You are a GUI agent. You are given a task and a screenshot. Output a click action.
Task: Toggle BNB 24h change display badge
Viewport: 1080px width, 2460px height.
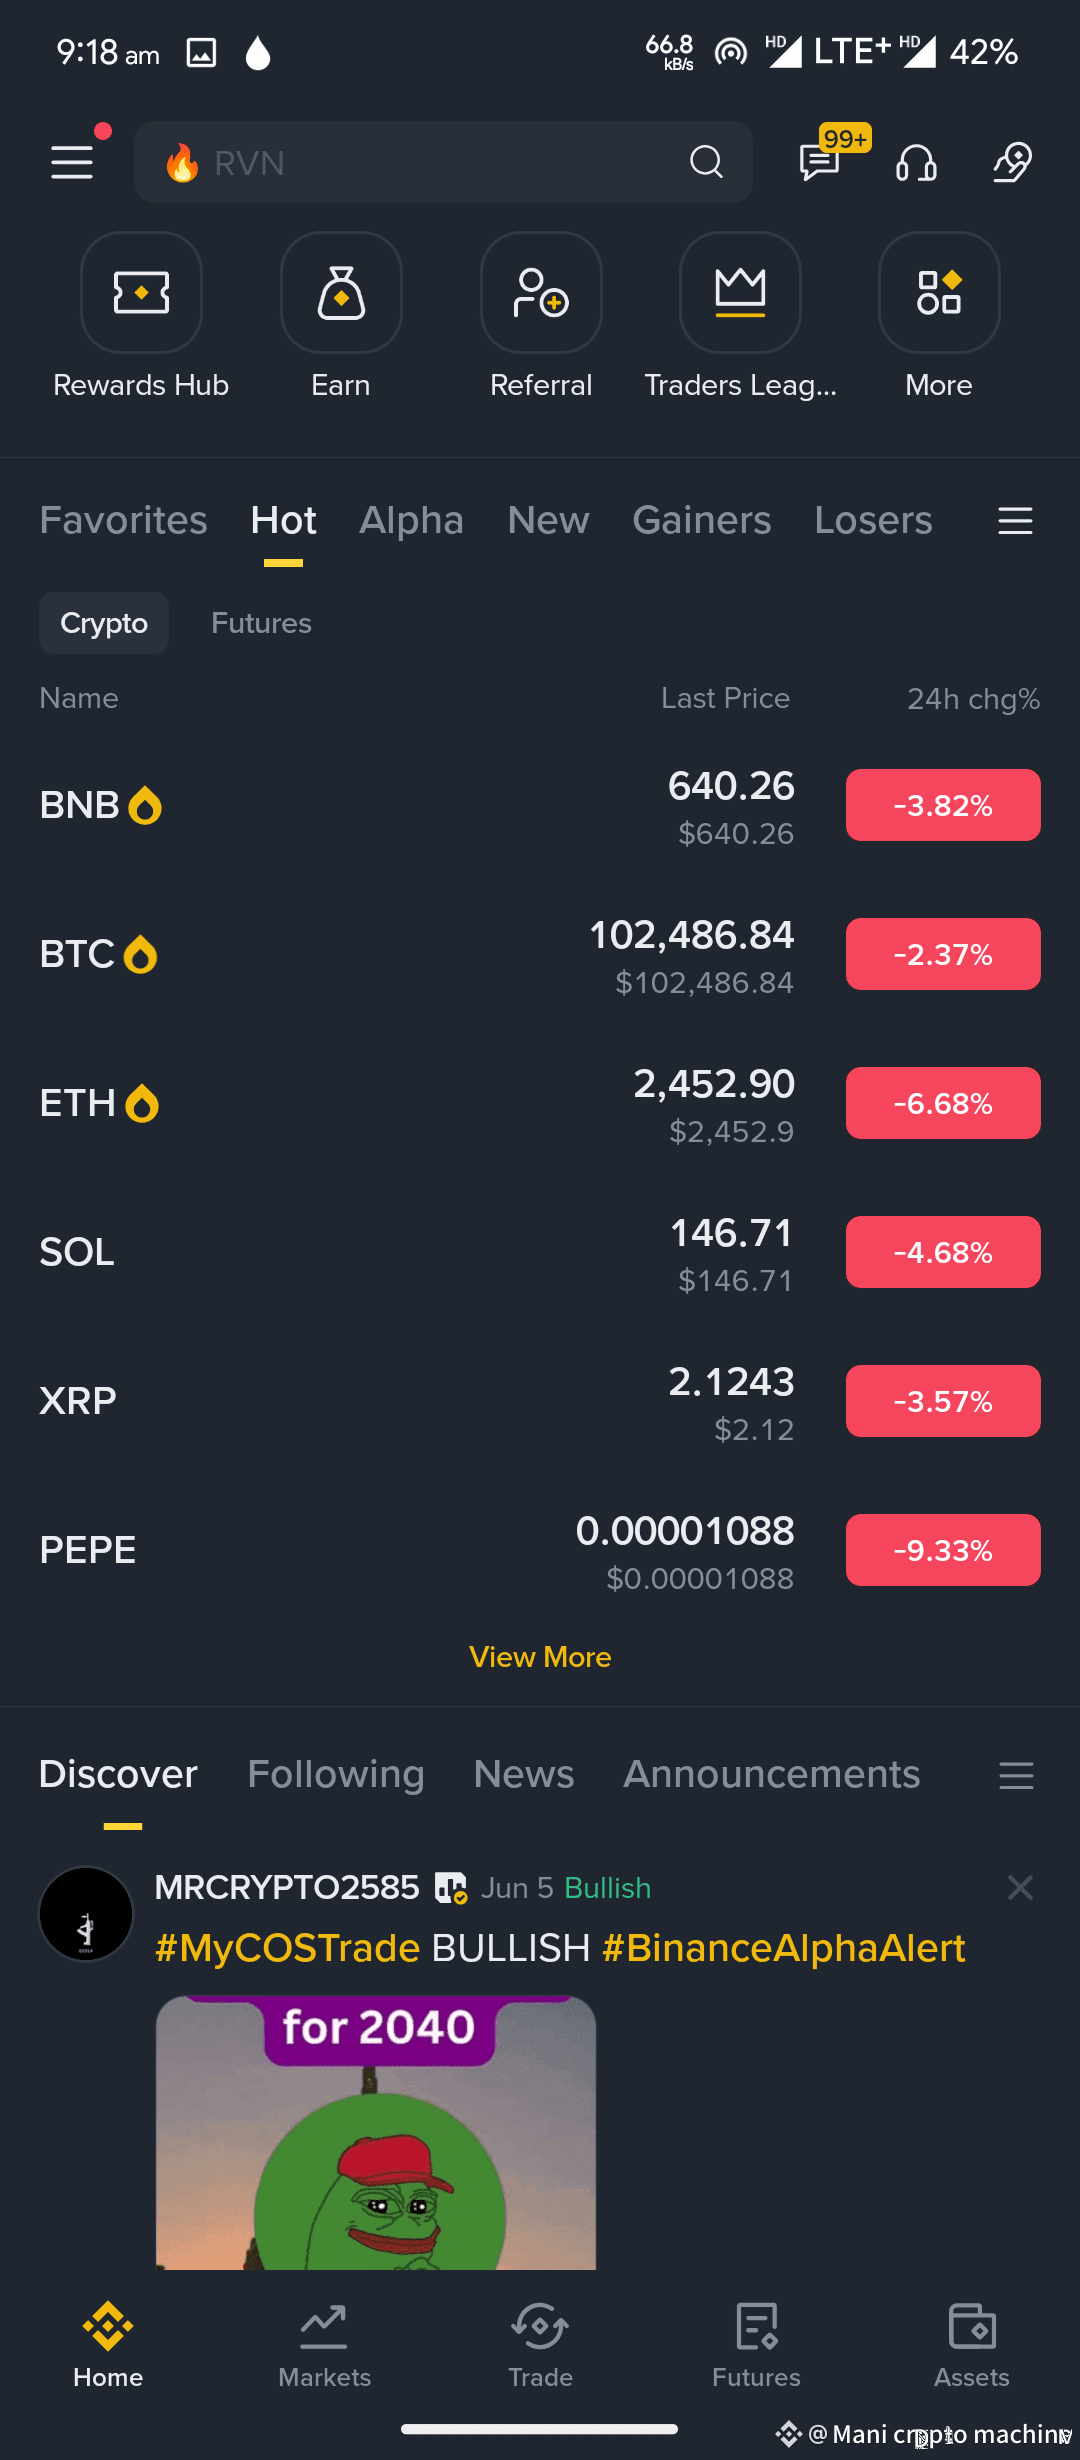(943, 805)
